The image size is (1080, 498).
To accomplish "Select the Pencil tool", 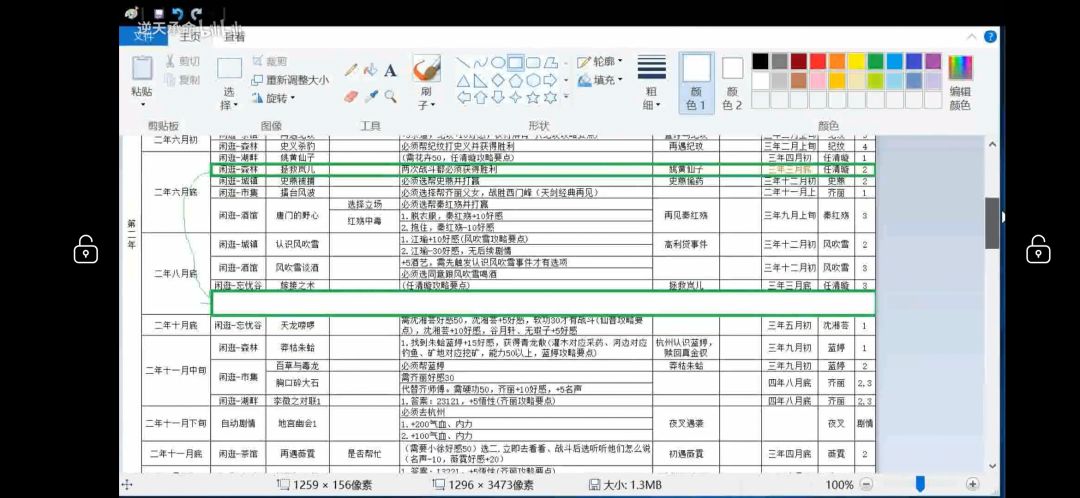I will (351, 70).
